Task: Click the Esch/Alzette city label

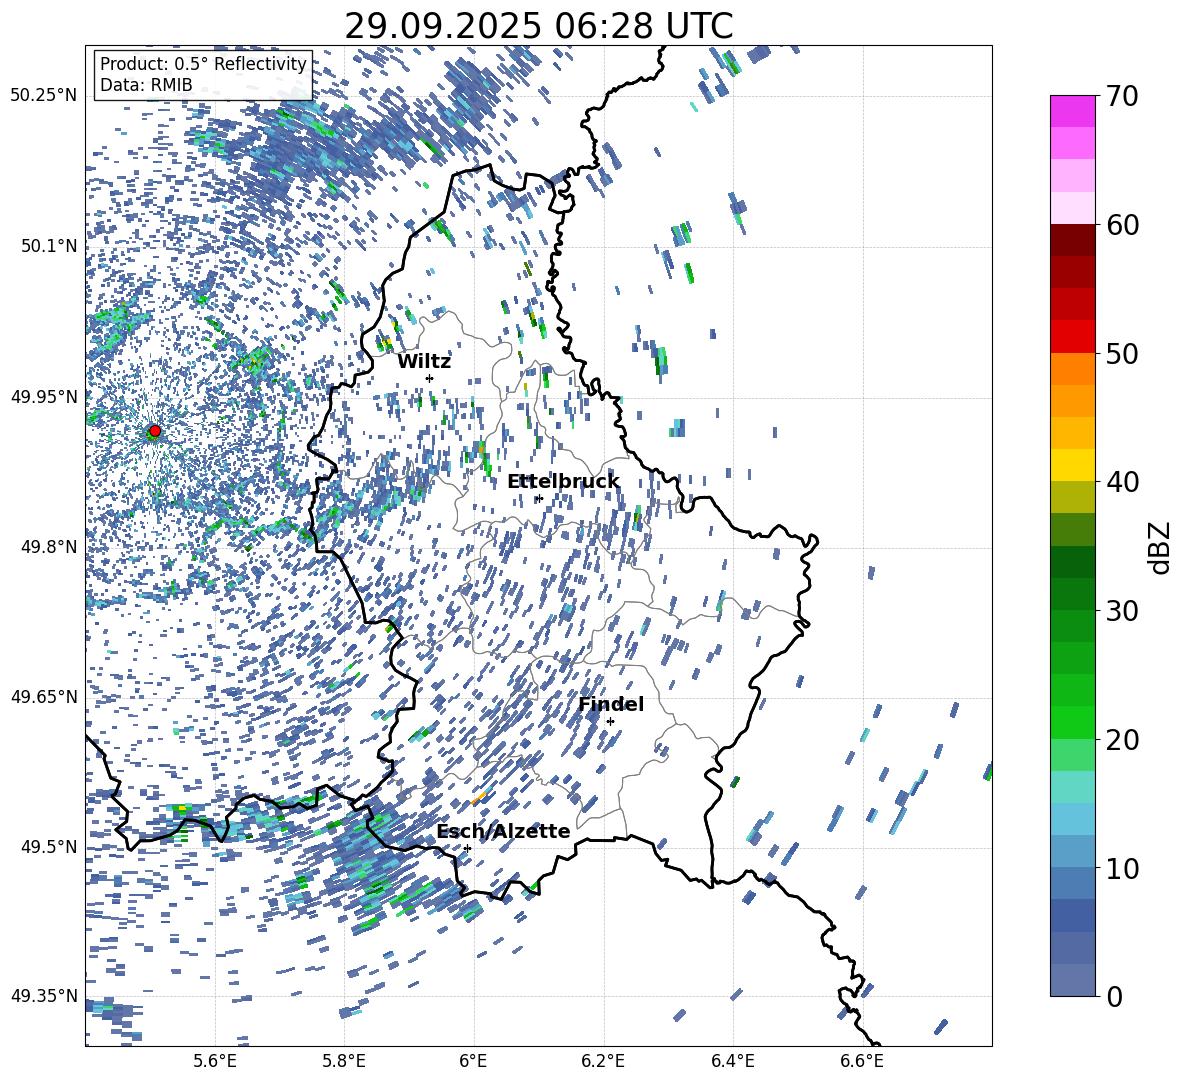Action: point(503,832)
